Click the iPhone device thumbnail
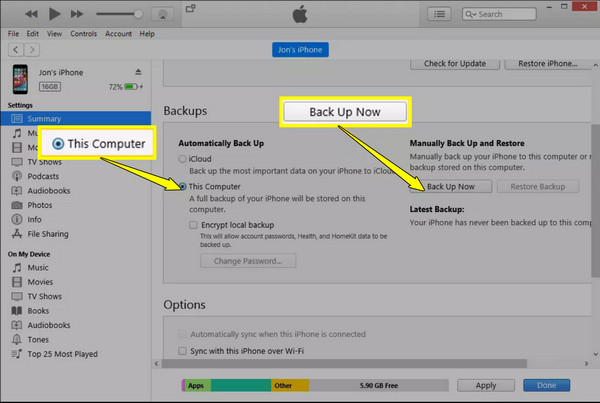The height and width of the screenshot is (403, 600). click(x=20, y=79)
